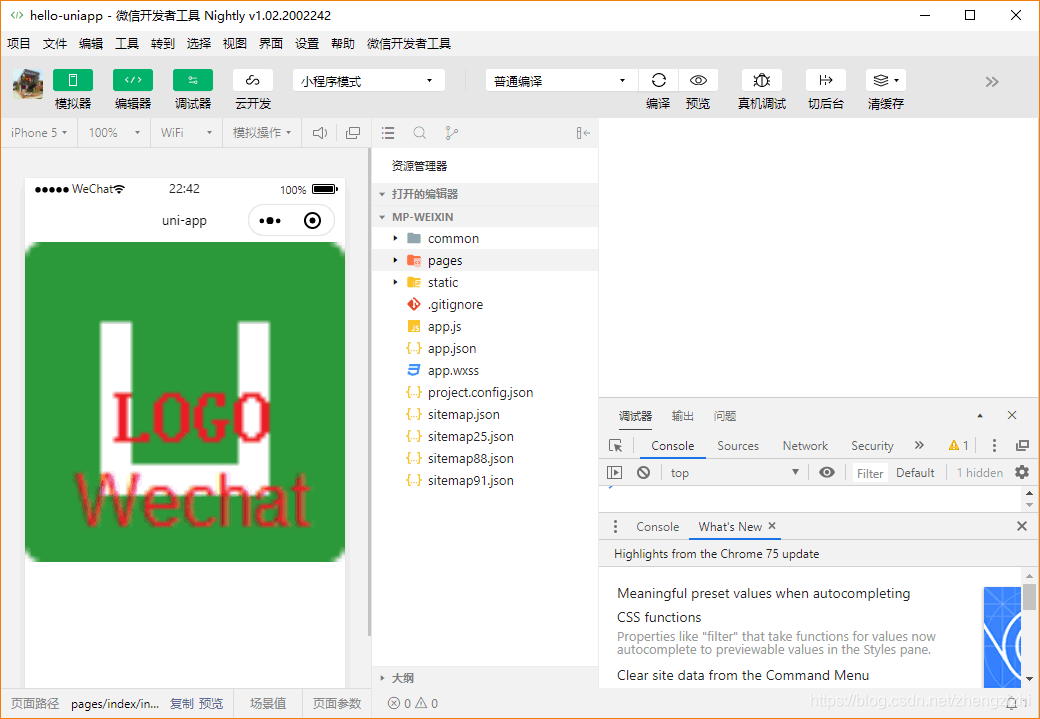Collapse the sidebar panel icon
1040x719 pixels.
[583, 133]
